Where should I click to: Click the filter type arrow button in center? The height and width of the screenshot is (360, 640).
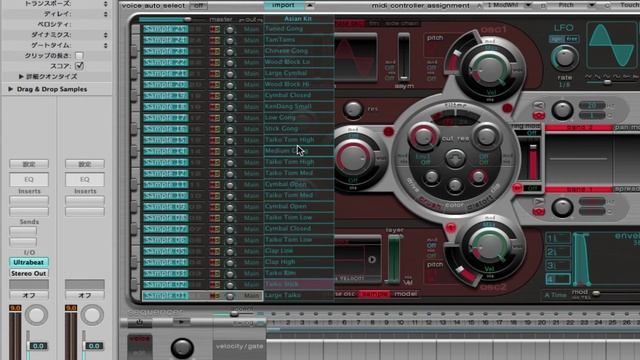[455, 158]
